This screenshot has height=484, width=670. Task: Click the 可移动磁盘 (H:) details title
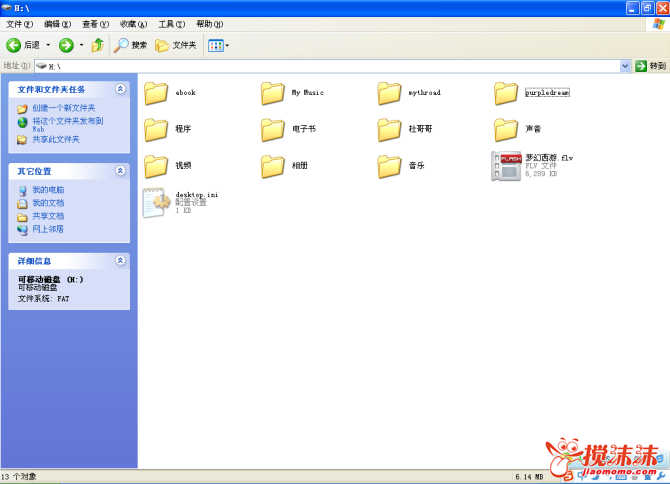[x=50, y=279]
